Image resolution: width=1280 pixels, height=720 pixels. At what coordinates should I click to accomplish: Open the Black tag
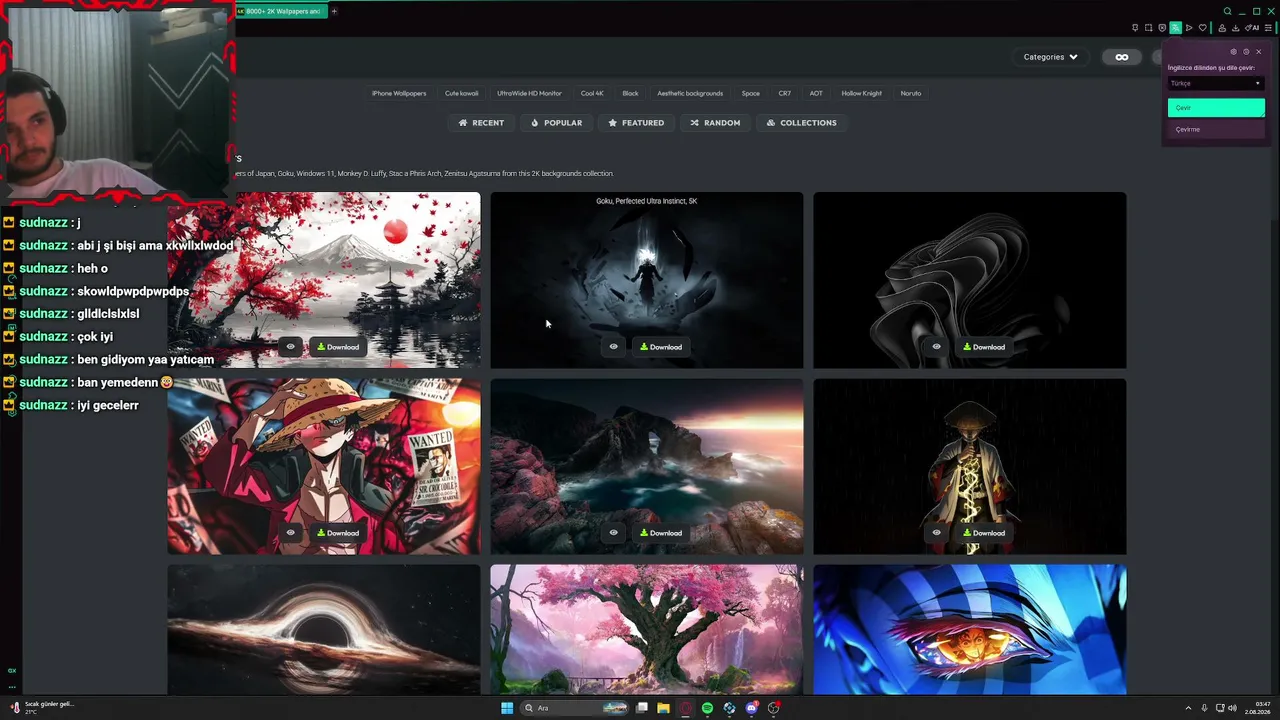(630, 93)
